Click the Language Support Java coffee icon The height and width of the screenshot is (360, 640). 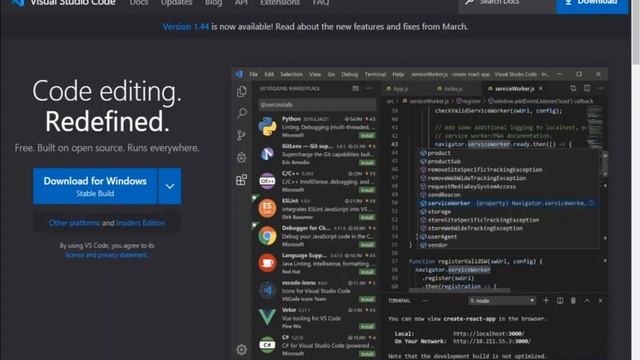(267, 262)
